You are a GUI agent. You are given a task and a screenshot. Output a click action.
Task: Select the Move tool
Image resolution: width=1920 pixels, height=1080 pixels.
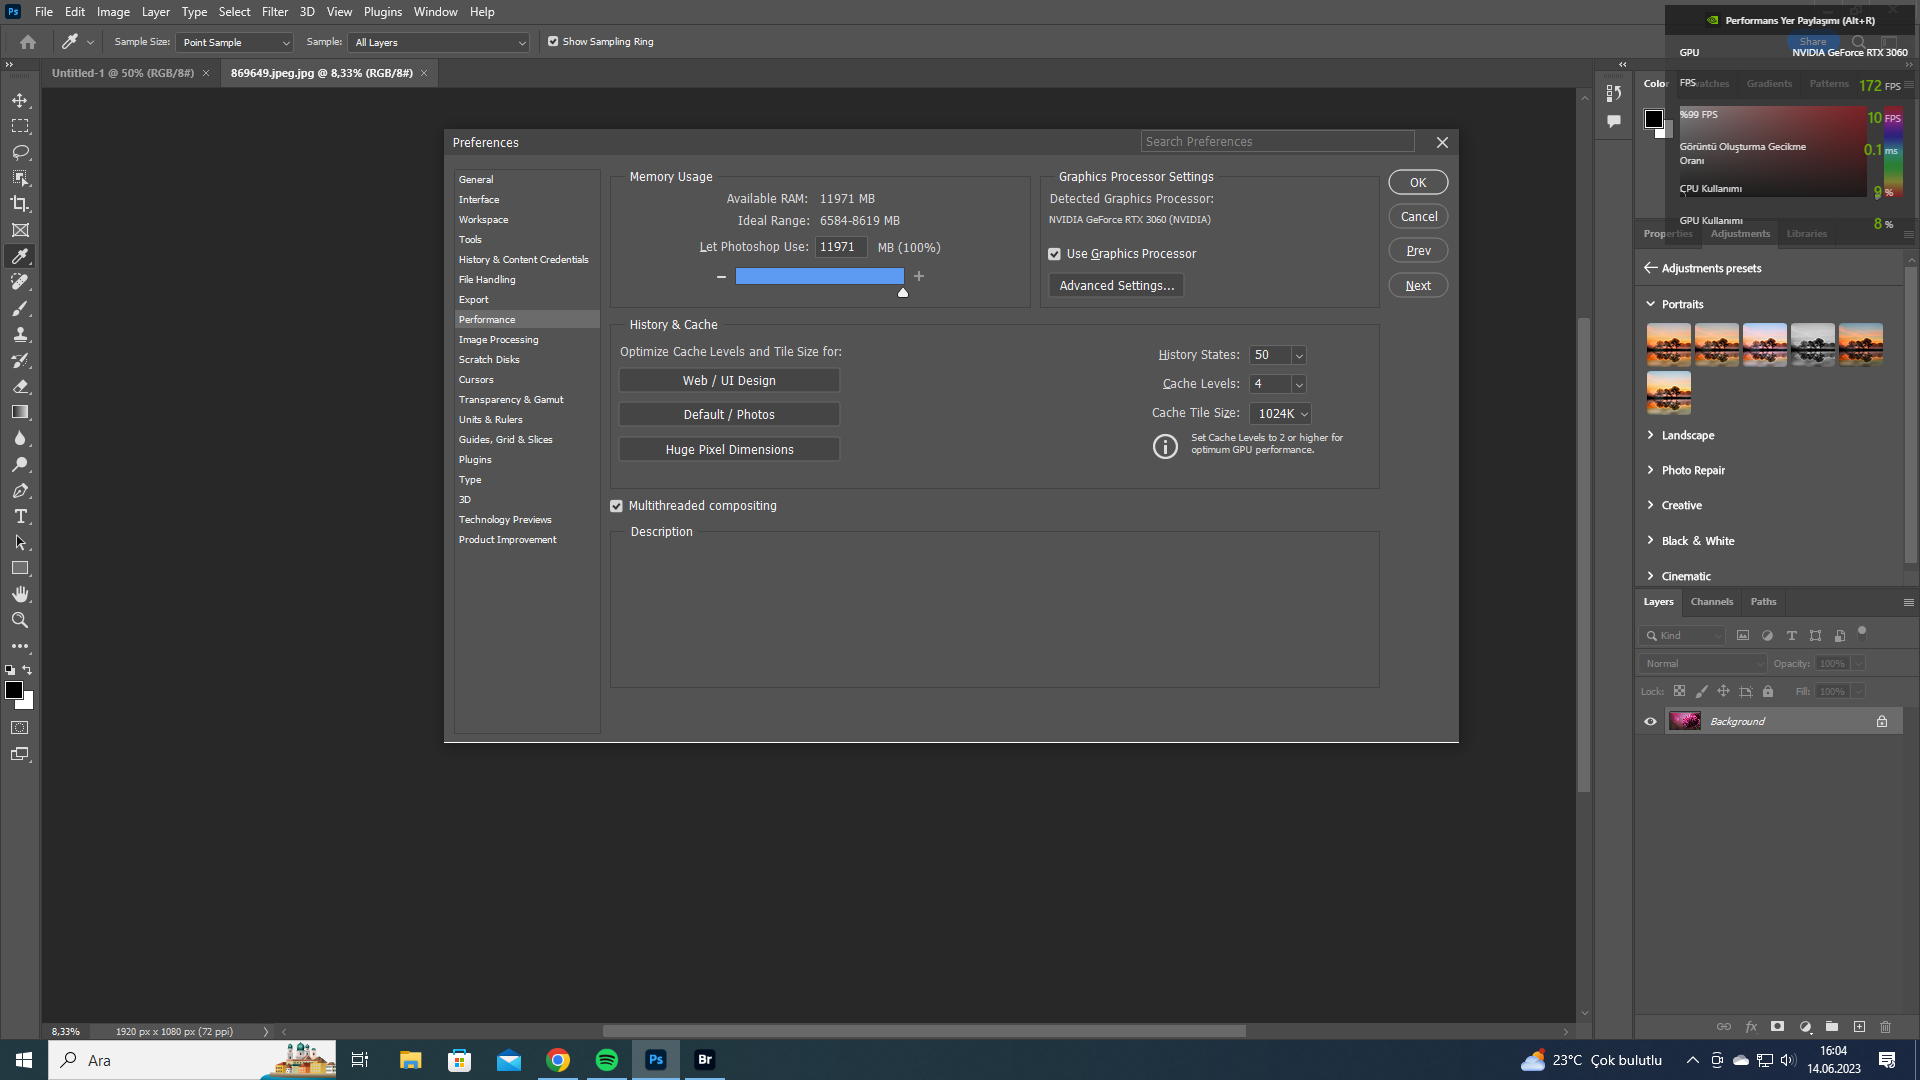pos(20,100)
